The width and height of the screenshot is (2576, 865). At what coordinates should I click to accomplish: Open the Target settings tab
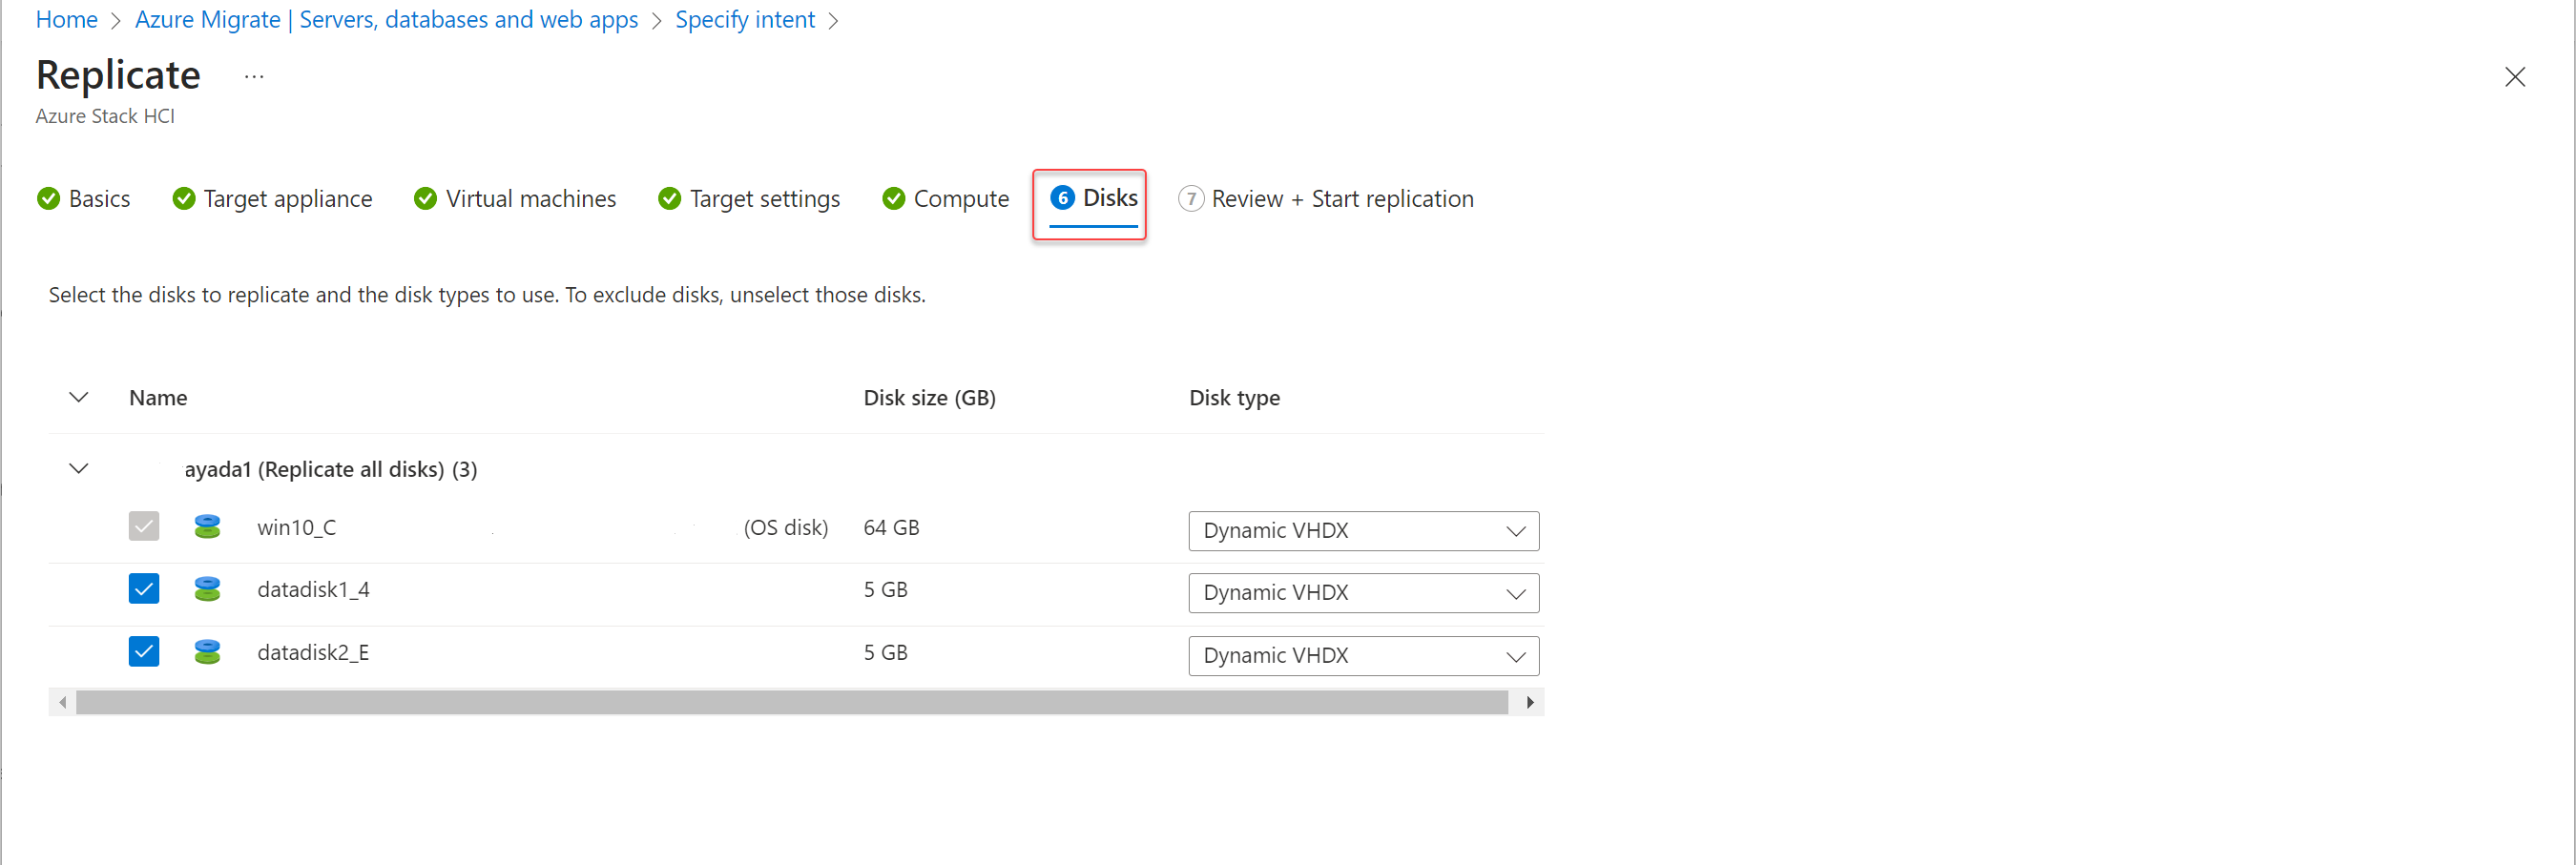click(749, 199)
